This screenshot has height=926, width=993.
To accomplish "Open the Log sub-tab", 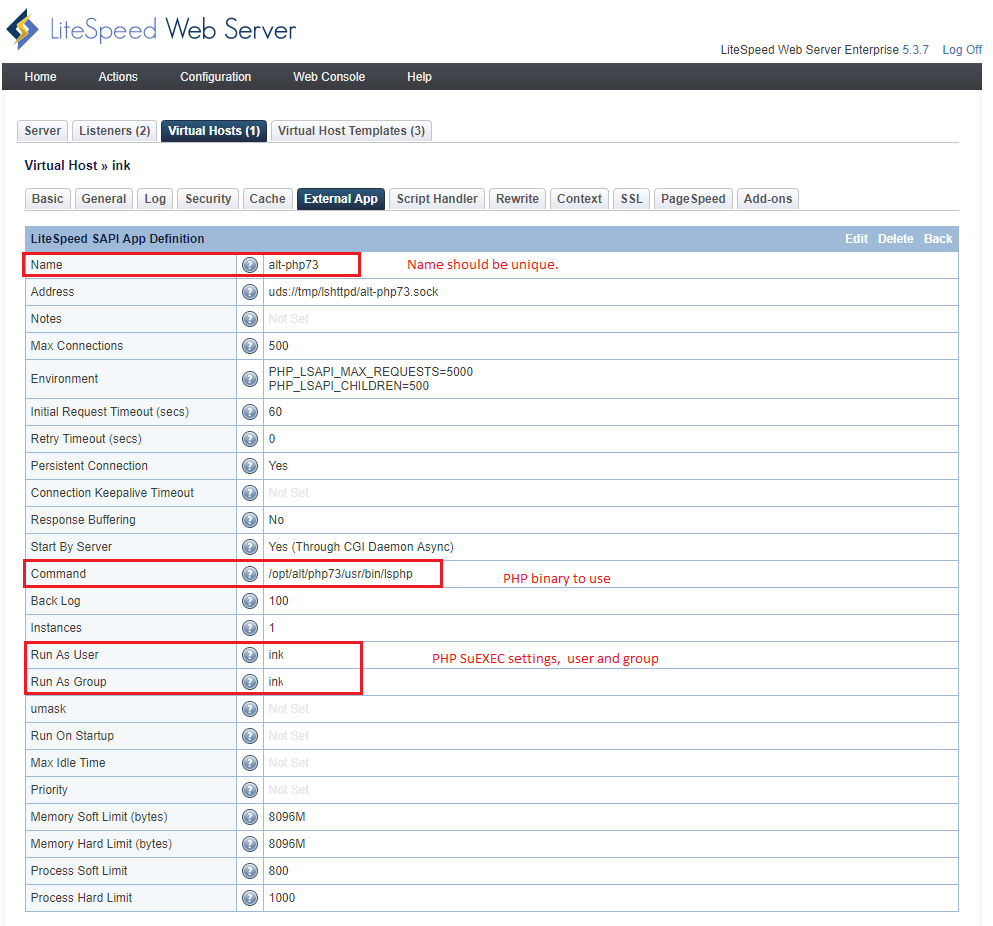I will [x=155, y=199].
